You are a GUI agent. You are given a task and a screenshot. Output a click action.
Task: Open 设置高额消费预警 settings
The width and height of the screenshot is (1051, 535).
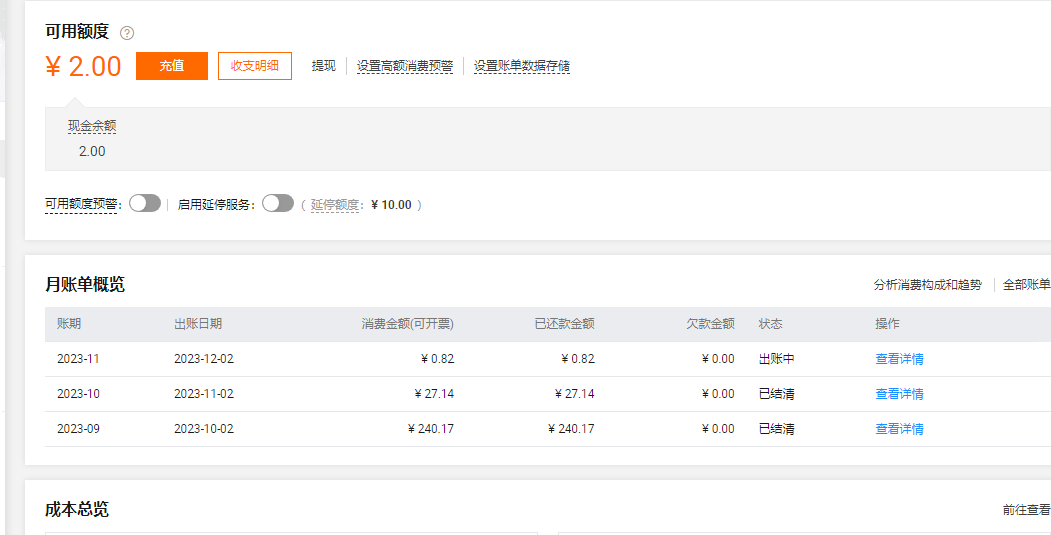[405, 66]
